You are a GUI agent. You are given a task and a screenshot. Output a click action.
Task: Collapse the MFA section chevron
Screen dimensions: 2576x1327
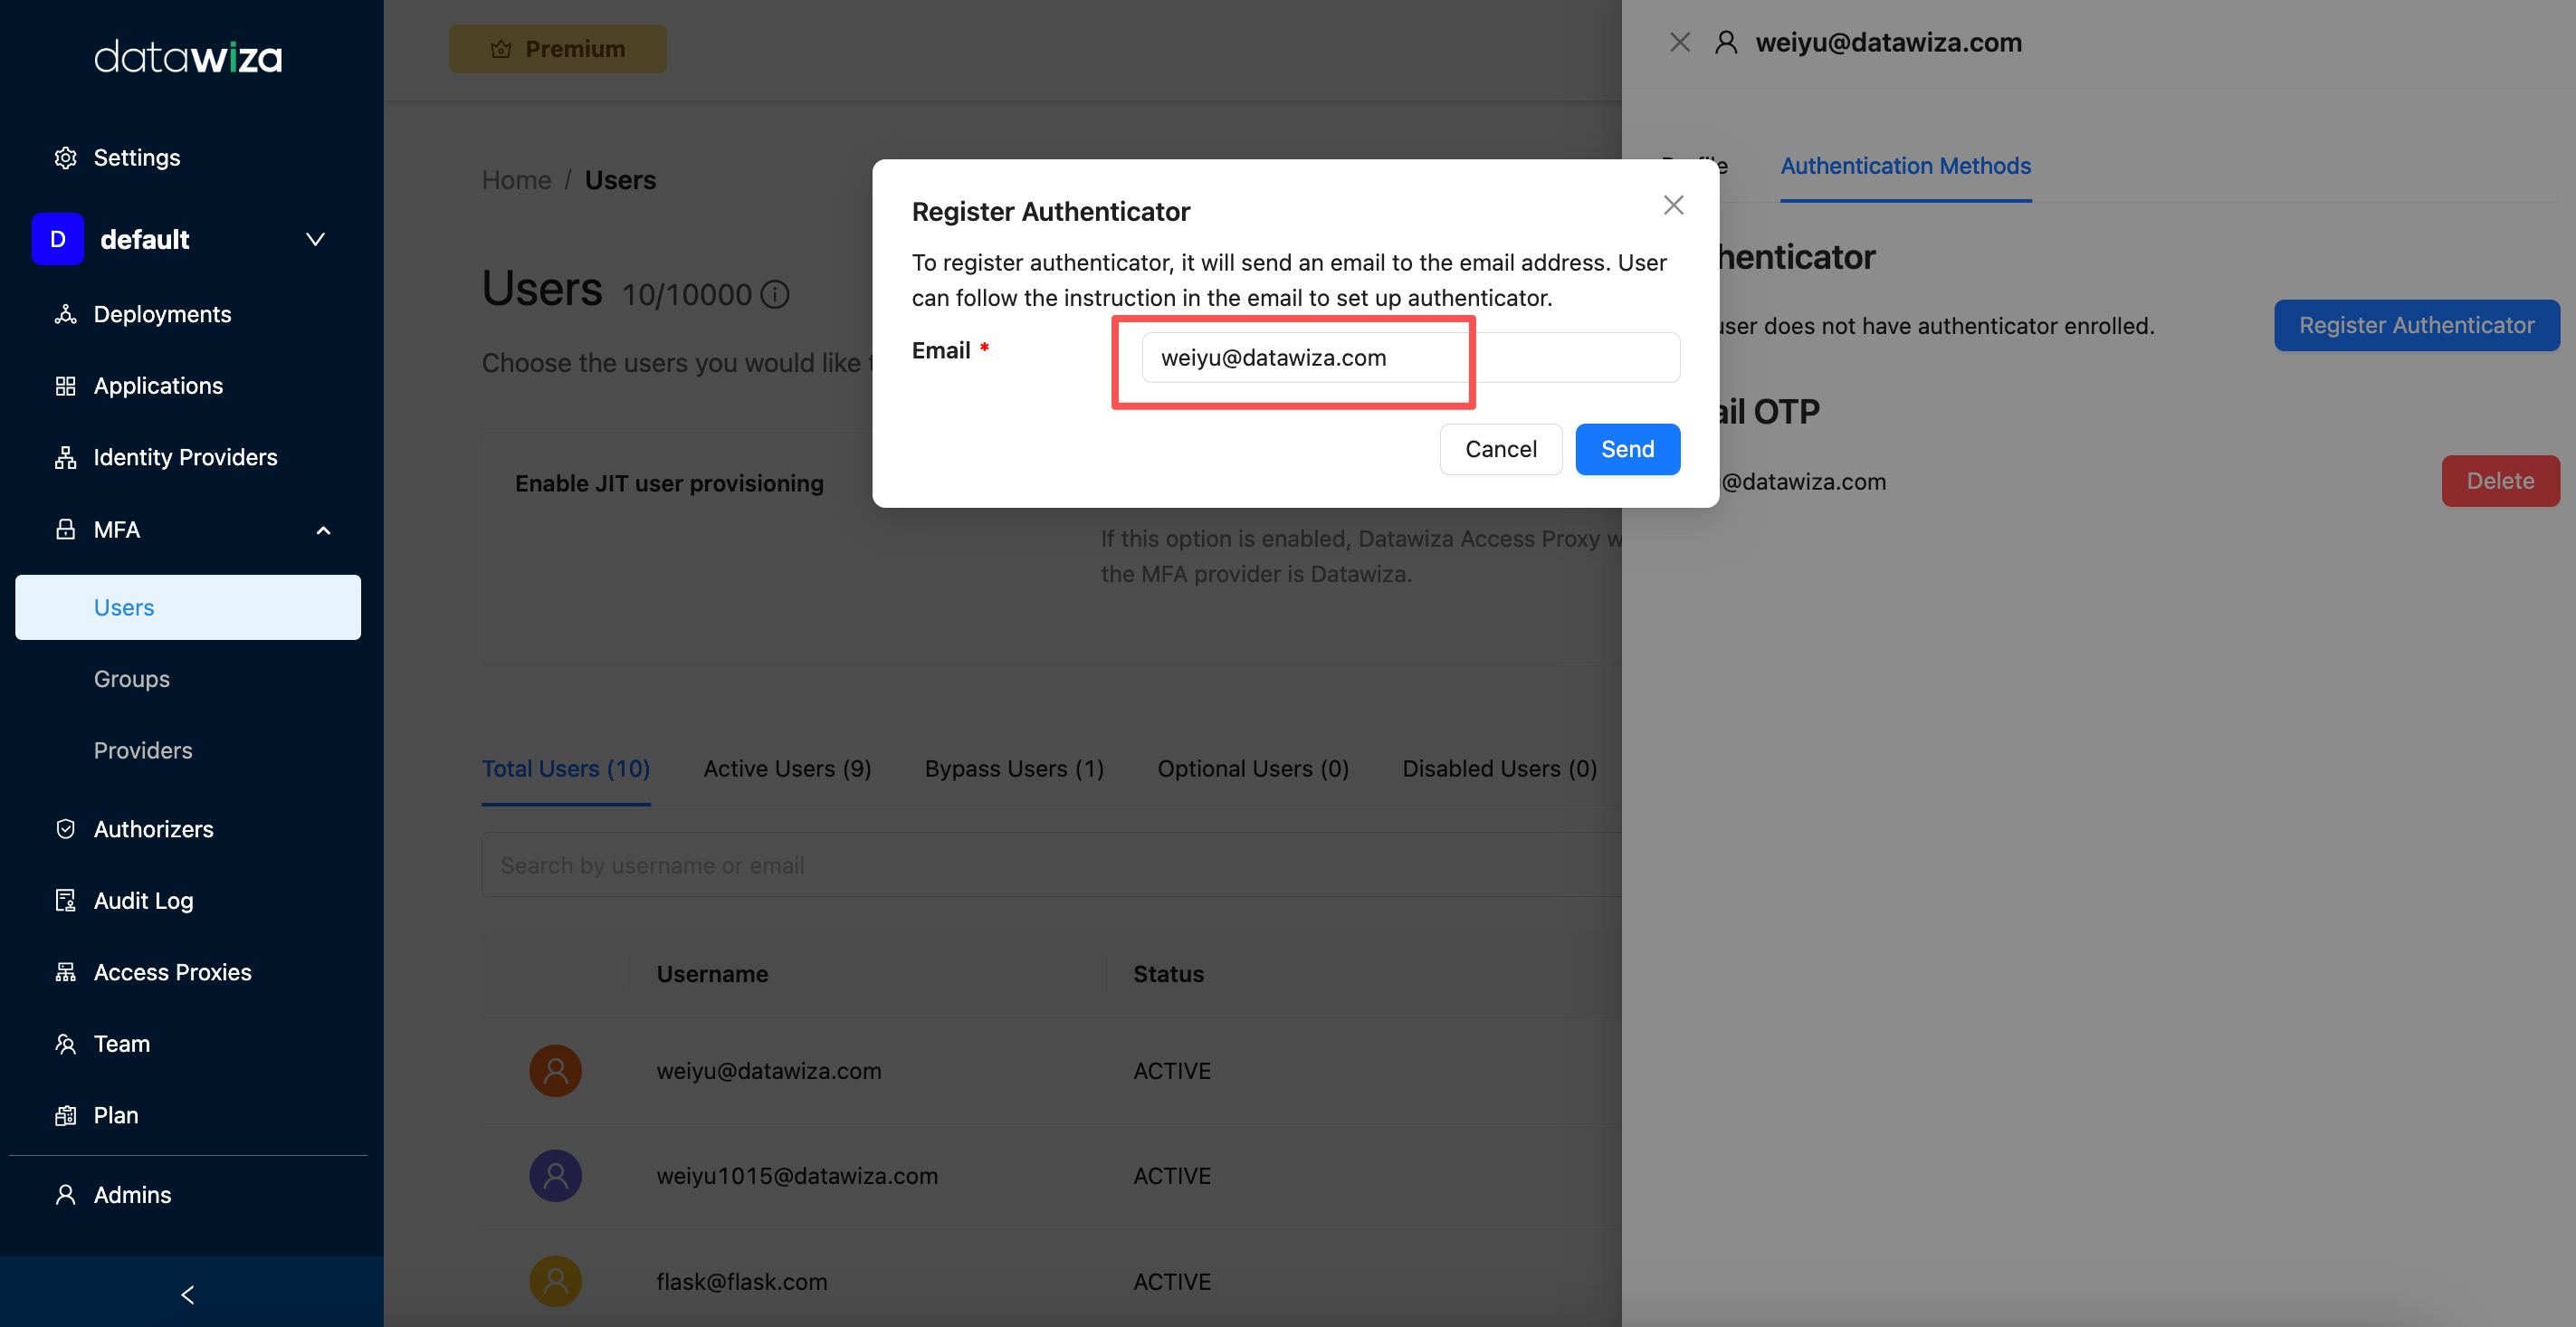pyautogui.click(x=322, y=529)
